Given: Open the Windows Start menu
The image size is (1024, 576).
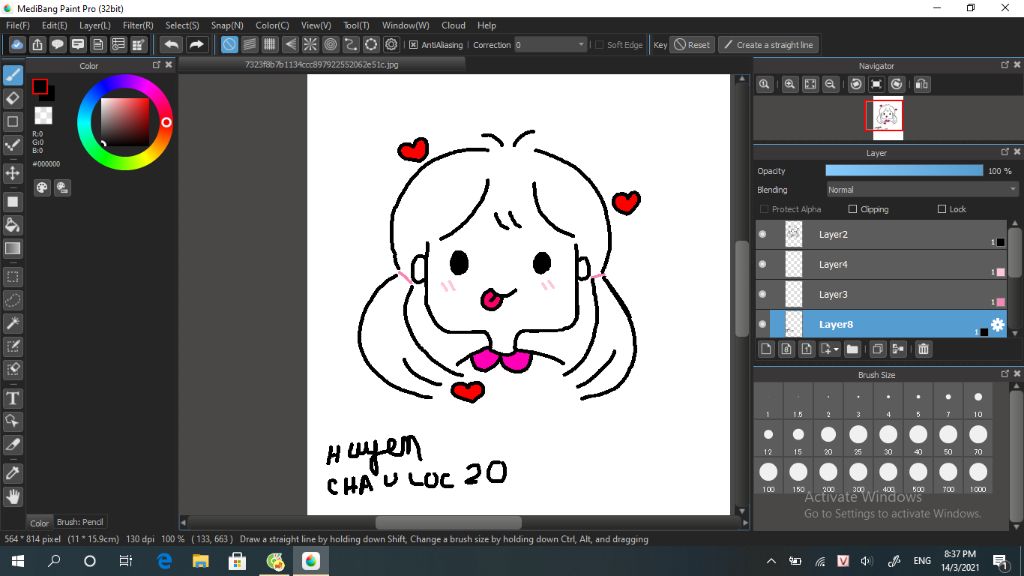Looking at the screenshot, I should [18, 561].
